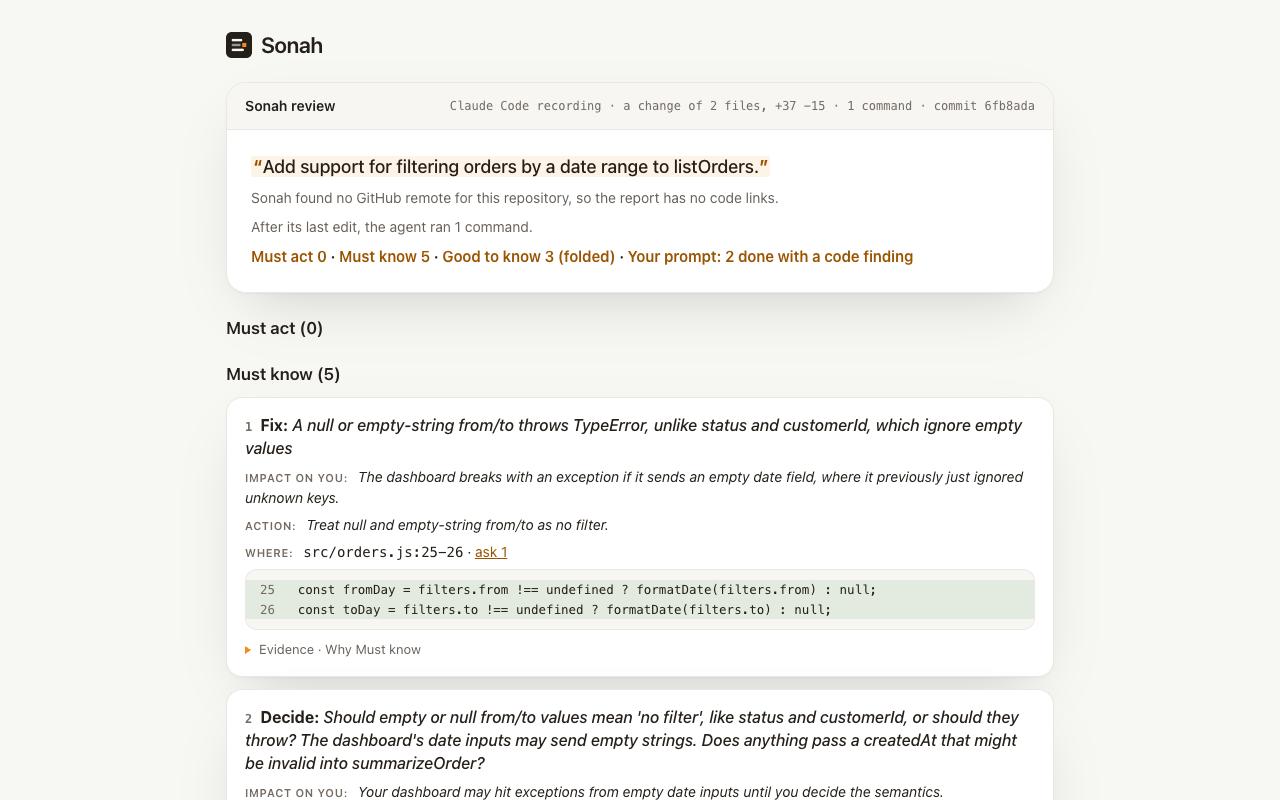Jump to 'Must act 0' summary link

coord(289,257)
